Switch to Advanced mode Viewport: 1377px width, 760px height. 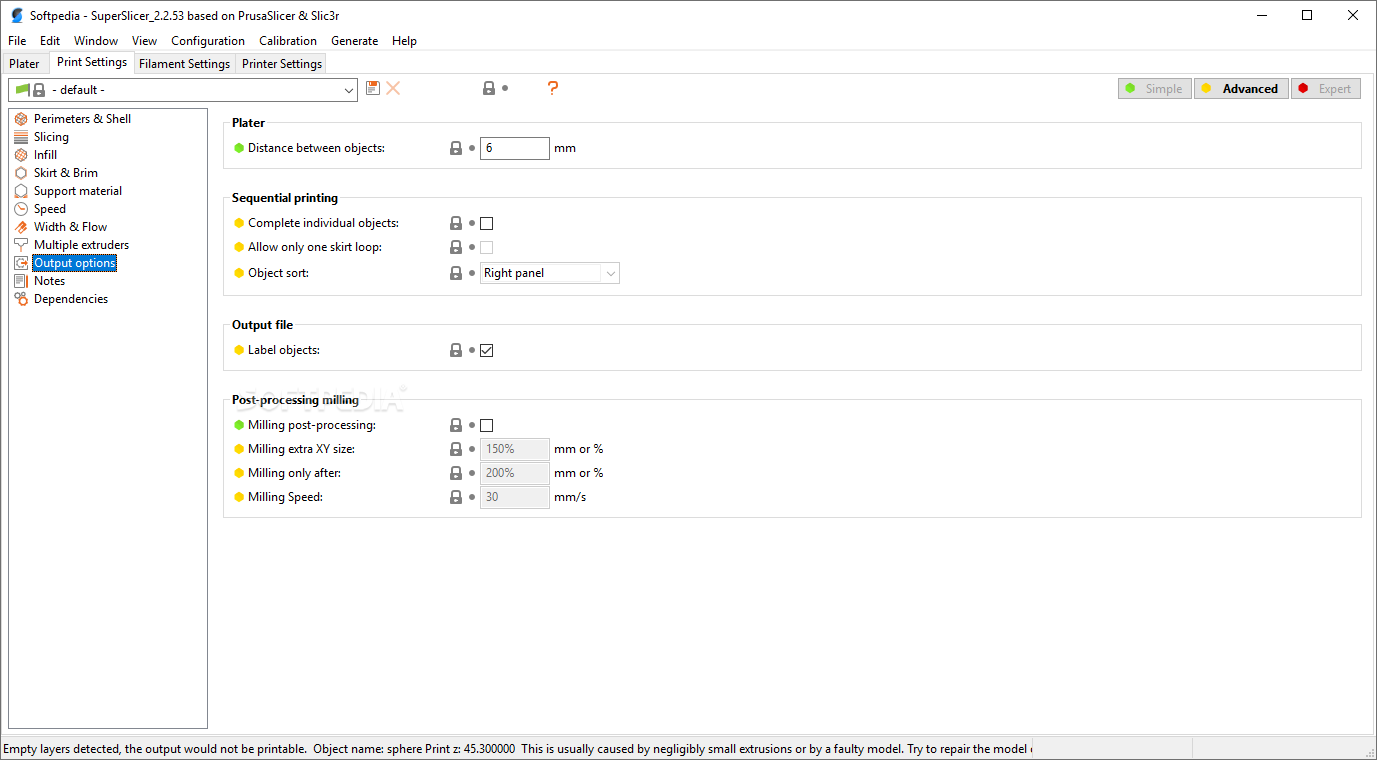[x=1240, y=89]
